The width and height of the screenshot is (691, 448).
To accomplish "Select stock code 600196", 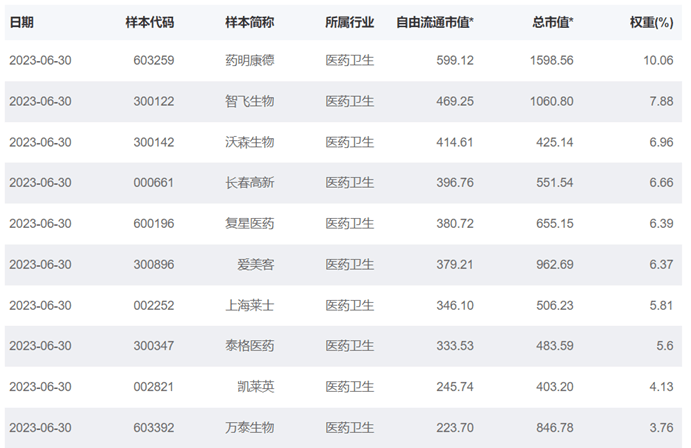I will (154, 224).
